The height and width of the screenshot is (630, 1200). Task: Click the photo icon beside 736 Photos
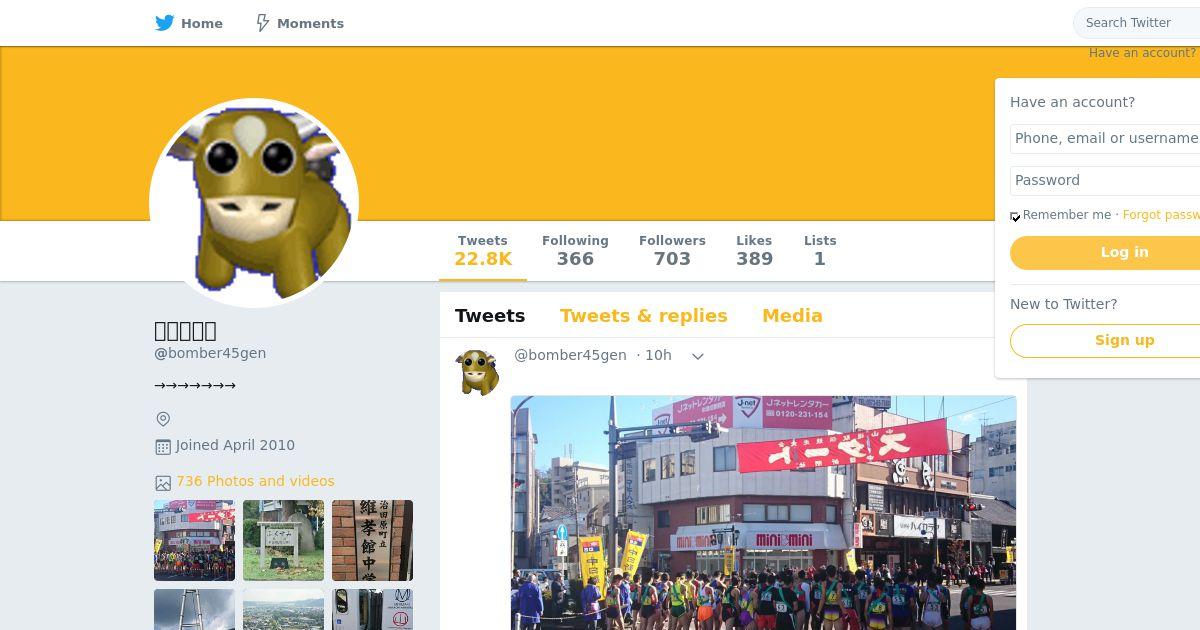[x=163, y=482]
